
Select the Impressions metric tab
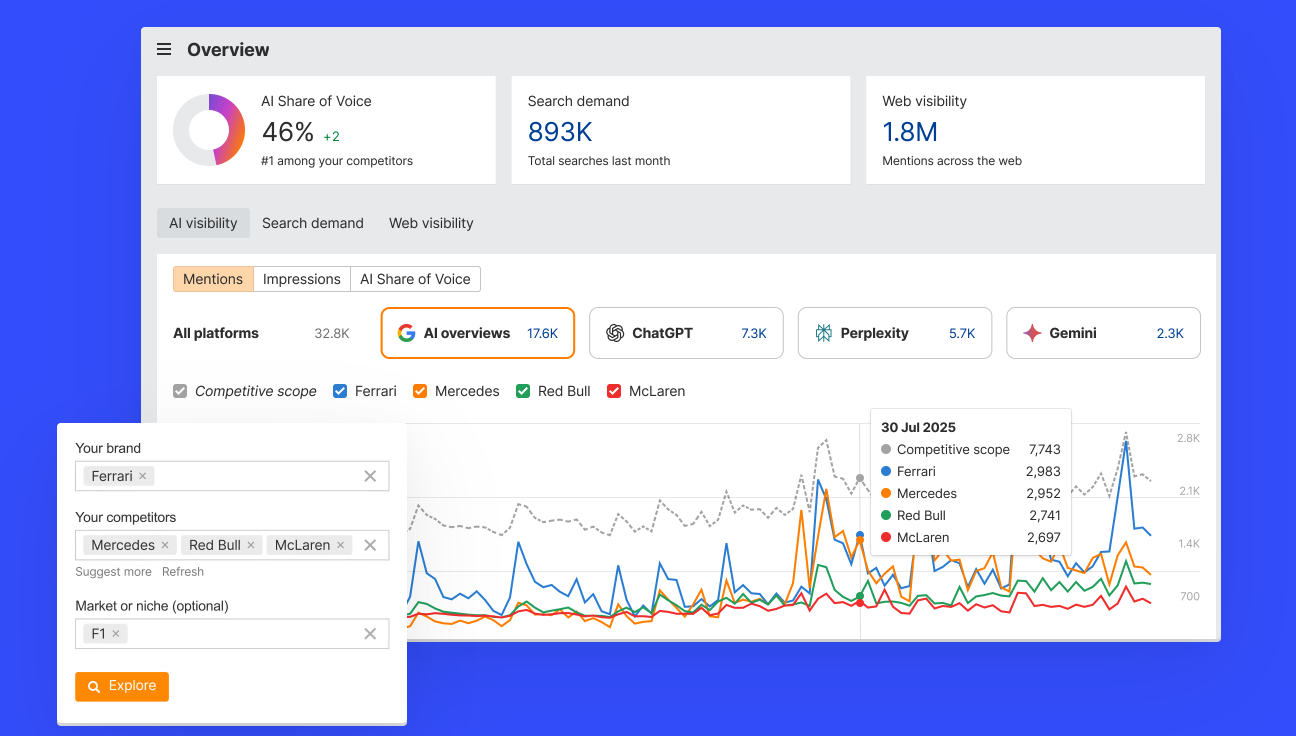302,279
